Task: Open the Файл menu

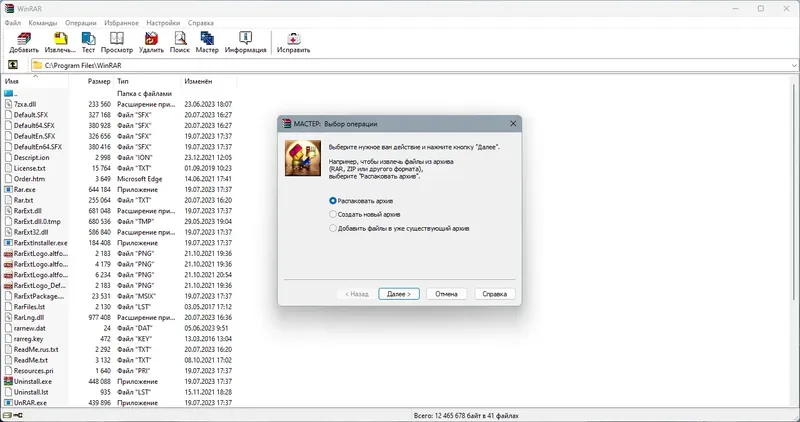Action: pos(13,23)
